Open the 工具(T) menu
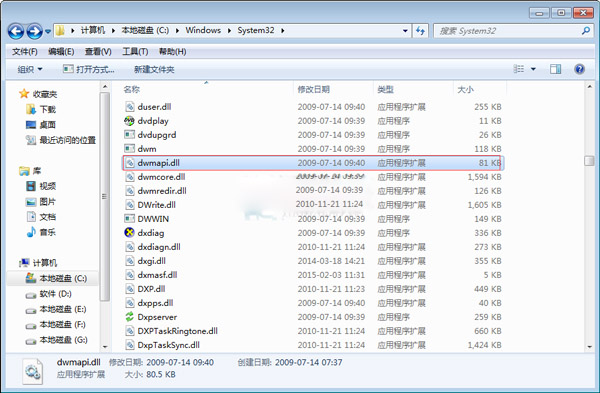Screen dimensions: 600x393 tap(135, 51)
